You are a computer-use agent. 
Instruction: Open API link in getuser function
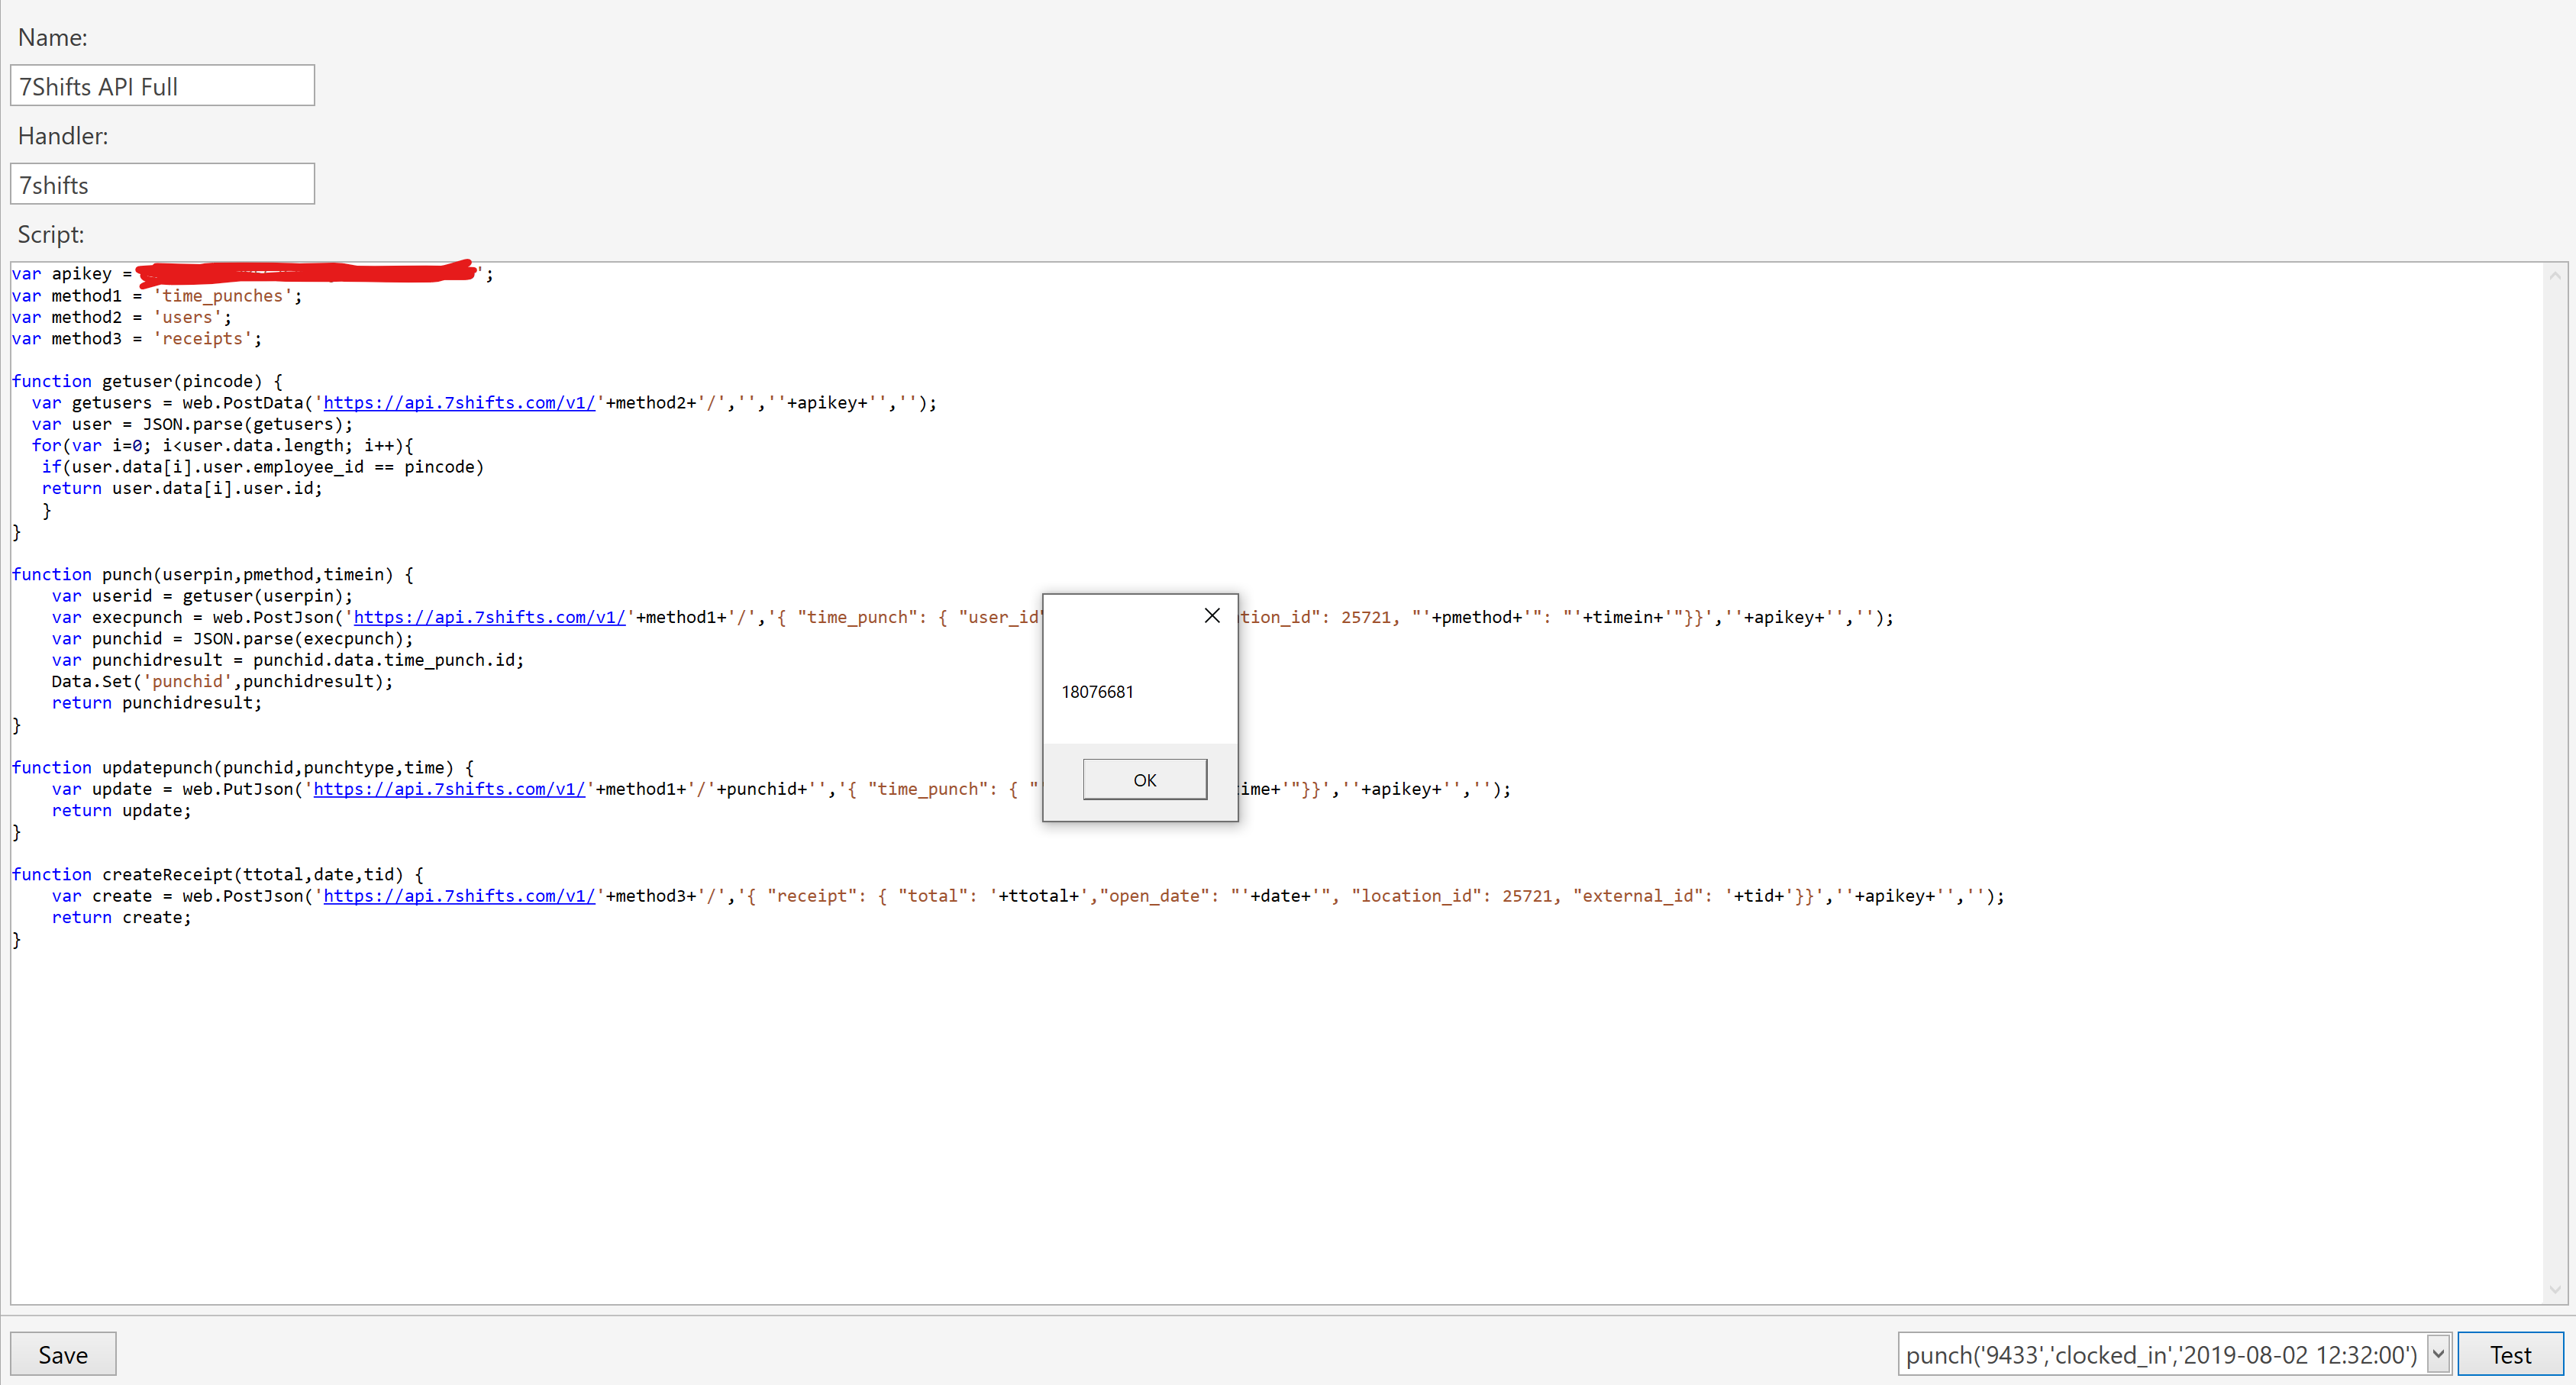pos(459,402)
